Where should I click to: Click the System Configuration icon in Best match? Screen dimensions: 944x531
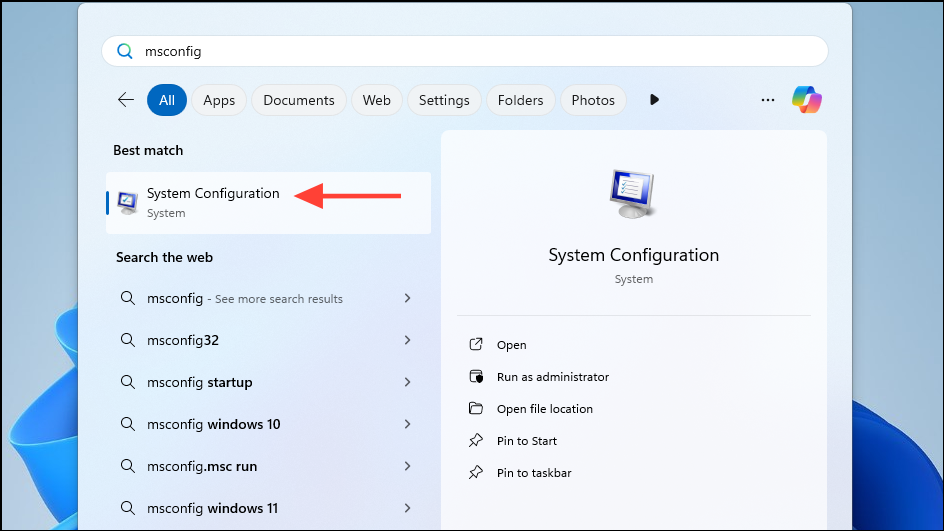click(x=128, y=203)
